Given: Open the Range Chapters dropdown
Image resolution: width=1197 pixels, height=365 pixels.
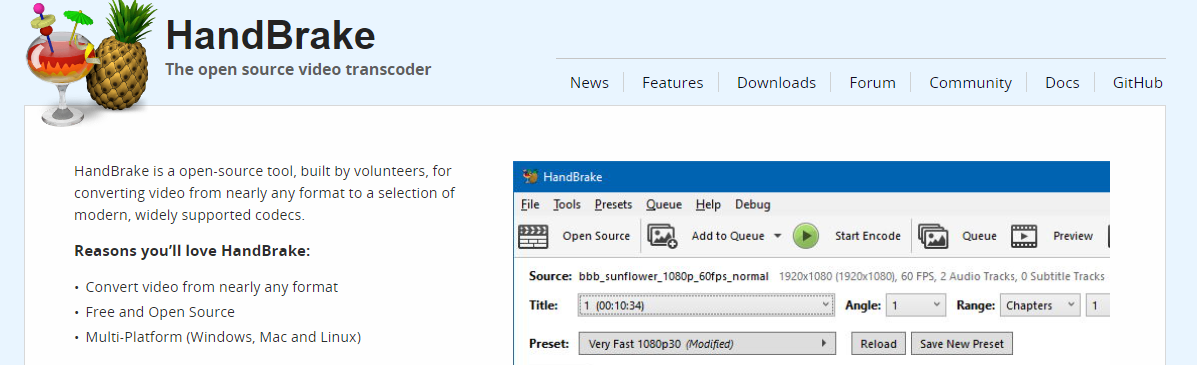Looking at the screenshot, I should pyautogui.click(x=1039, y=305).
